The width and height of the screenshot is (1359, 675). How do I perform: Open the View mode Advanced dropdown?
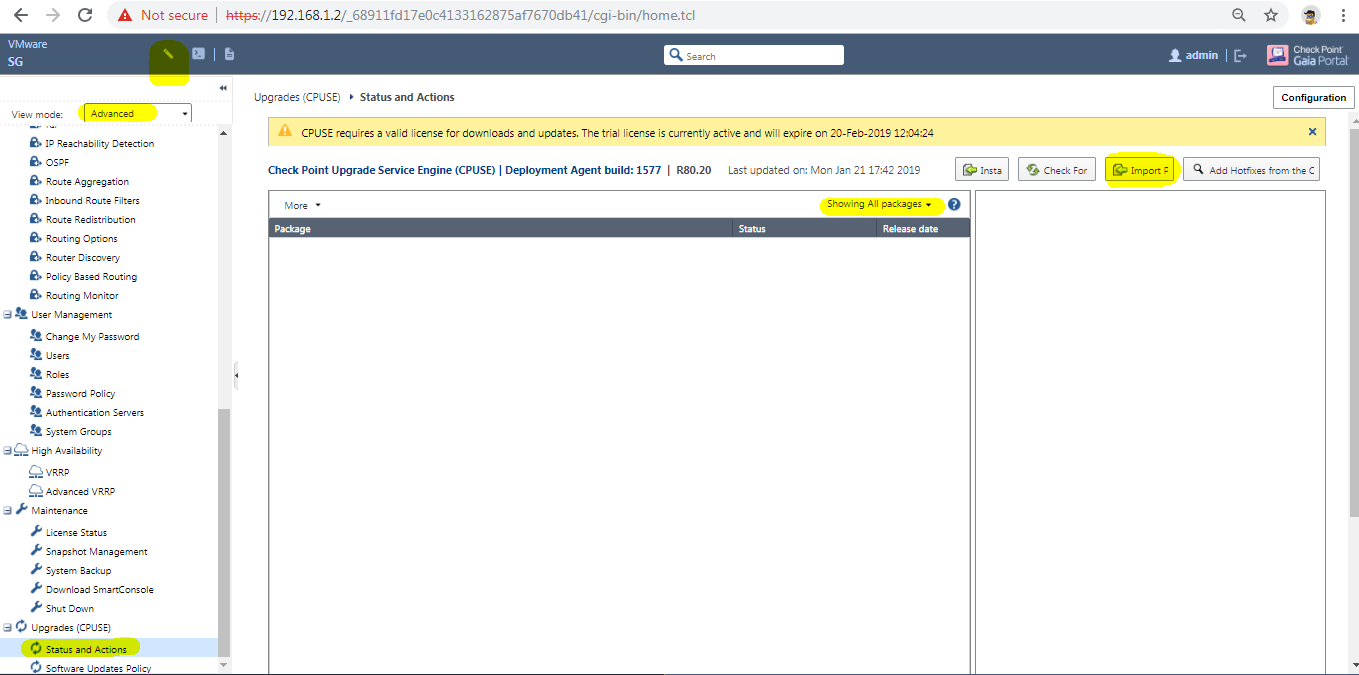(x=136, y=114)
